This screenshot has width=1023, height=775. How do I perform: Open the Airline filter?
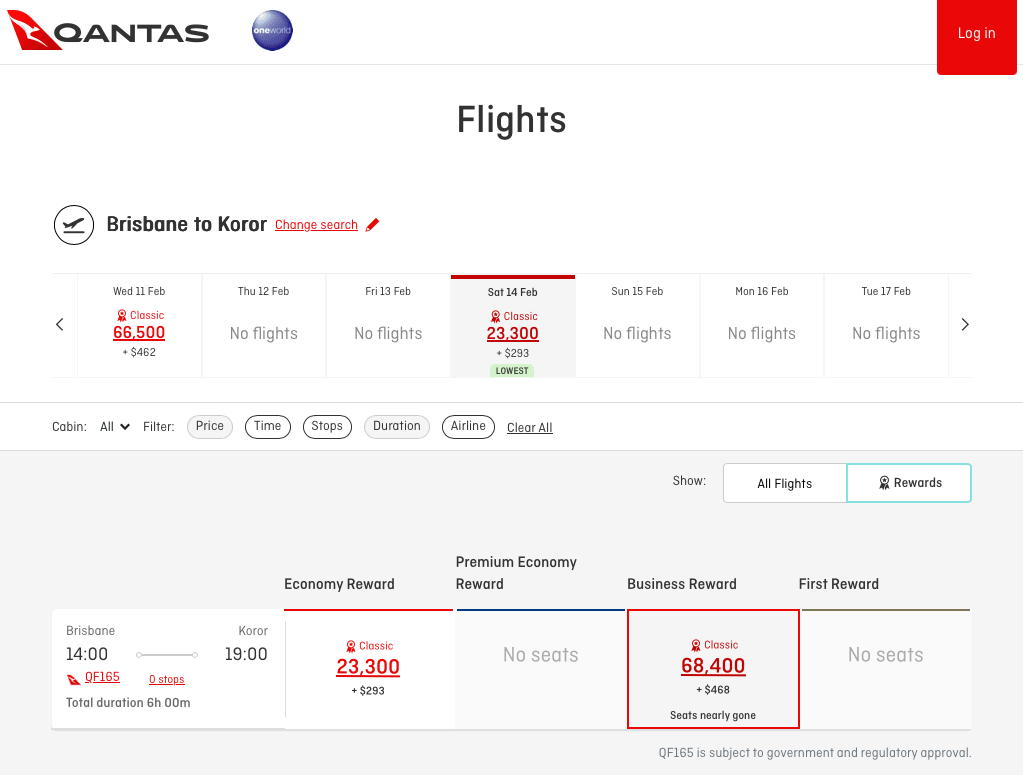coord(468,427)
